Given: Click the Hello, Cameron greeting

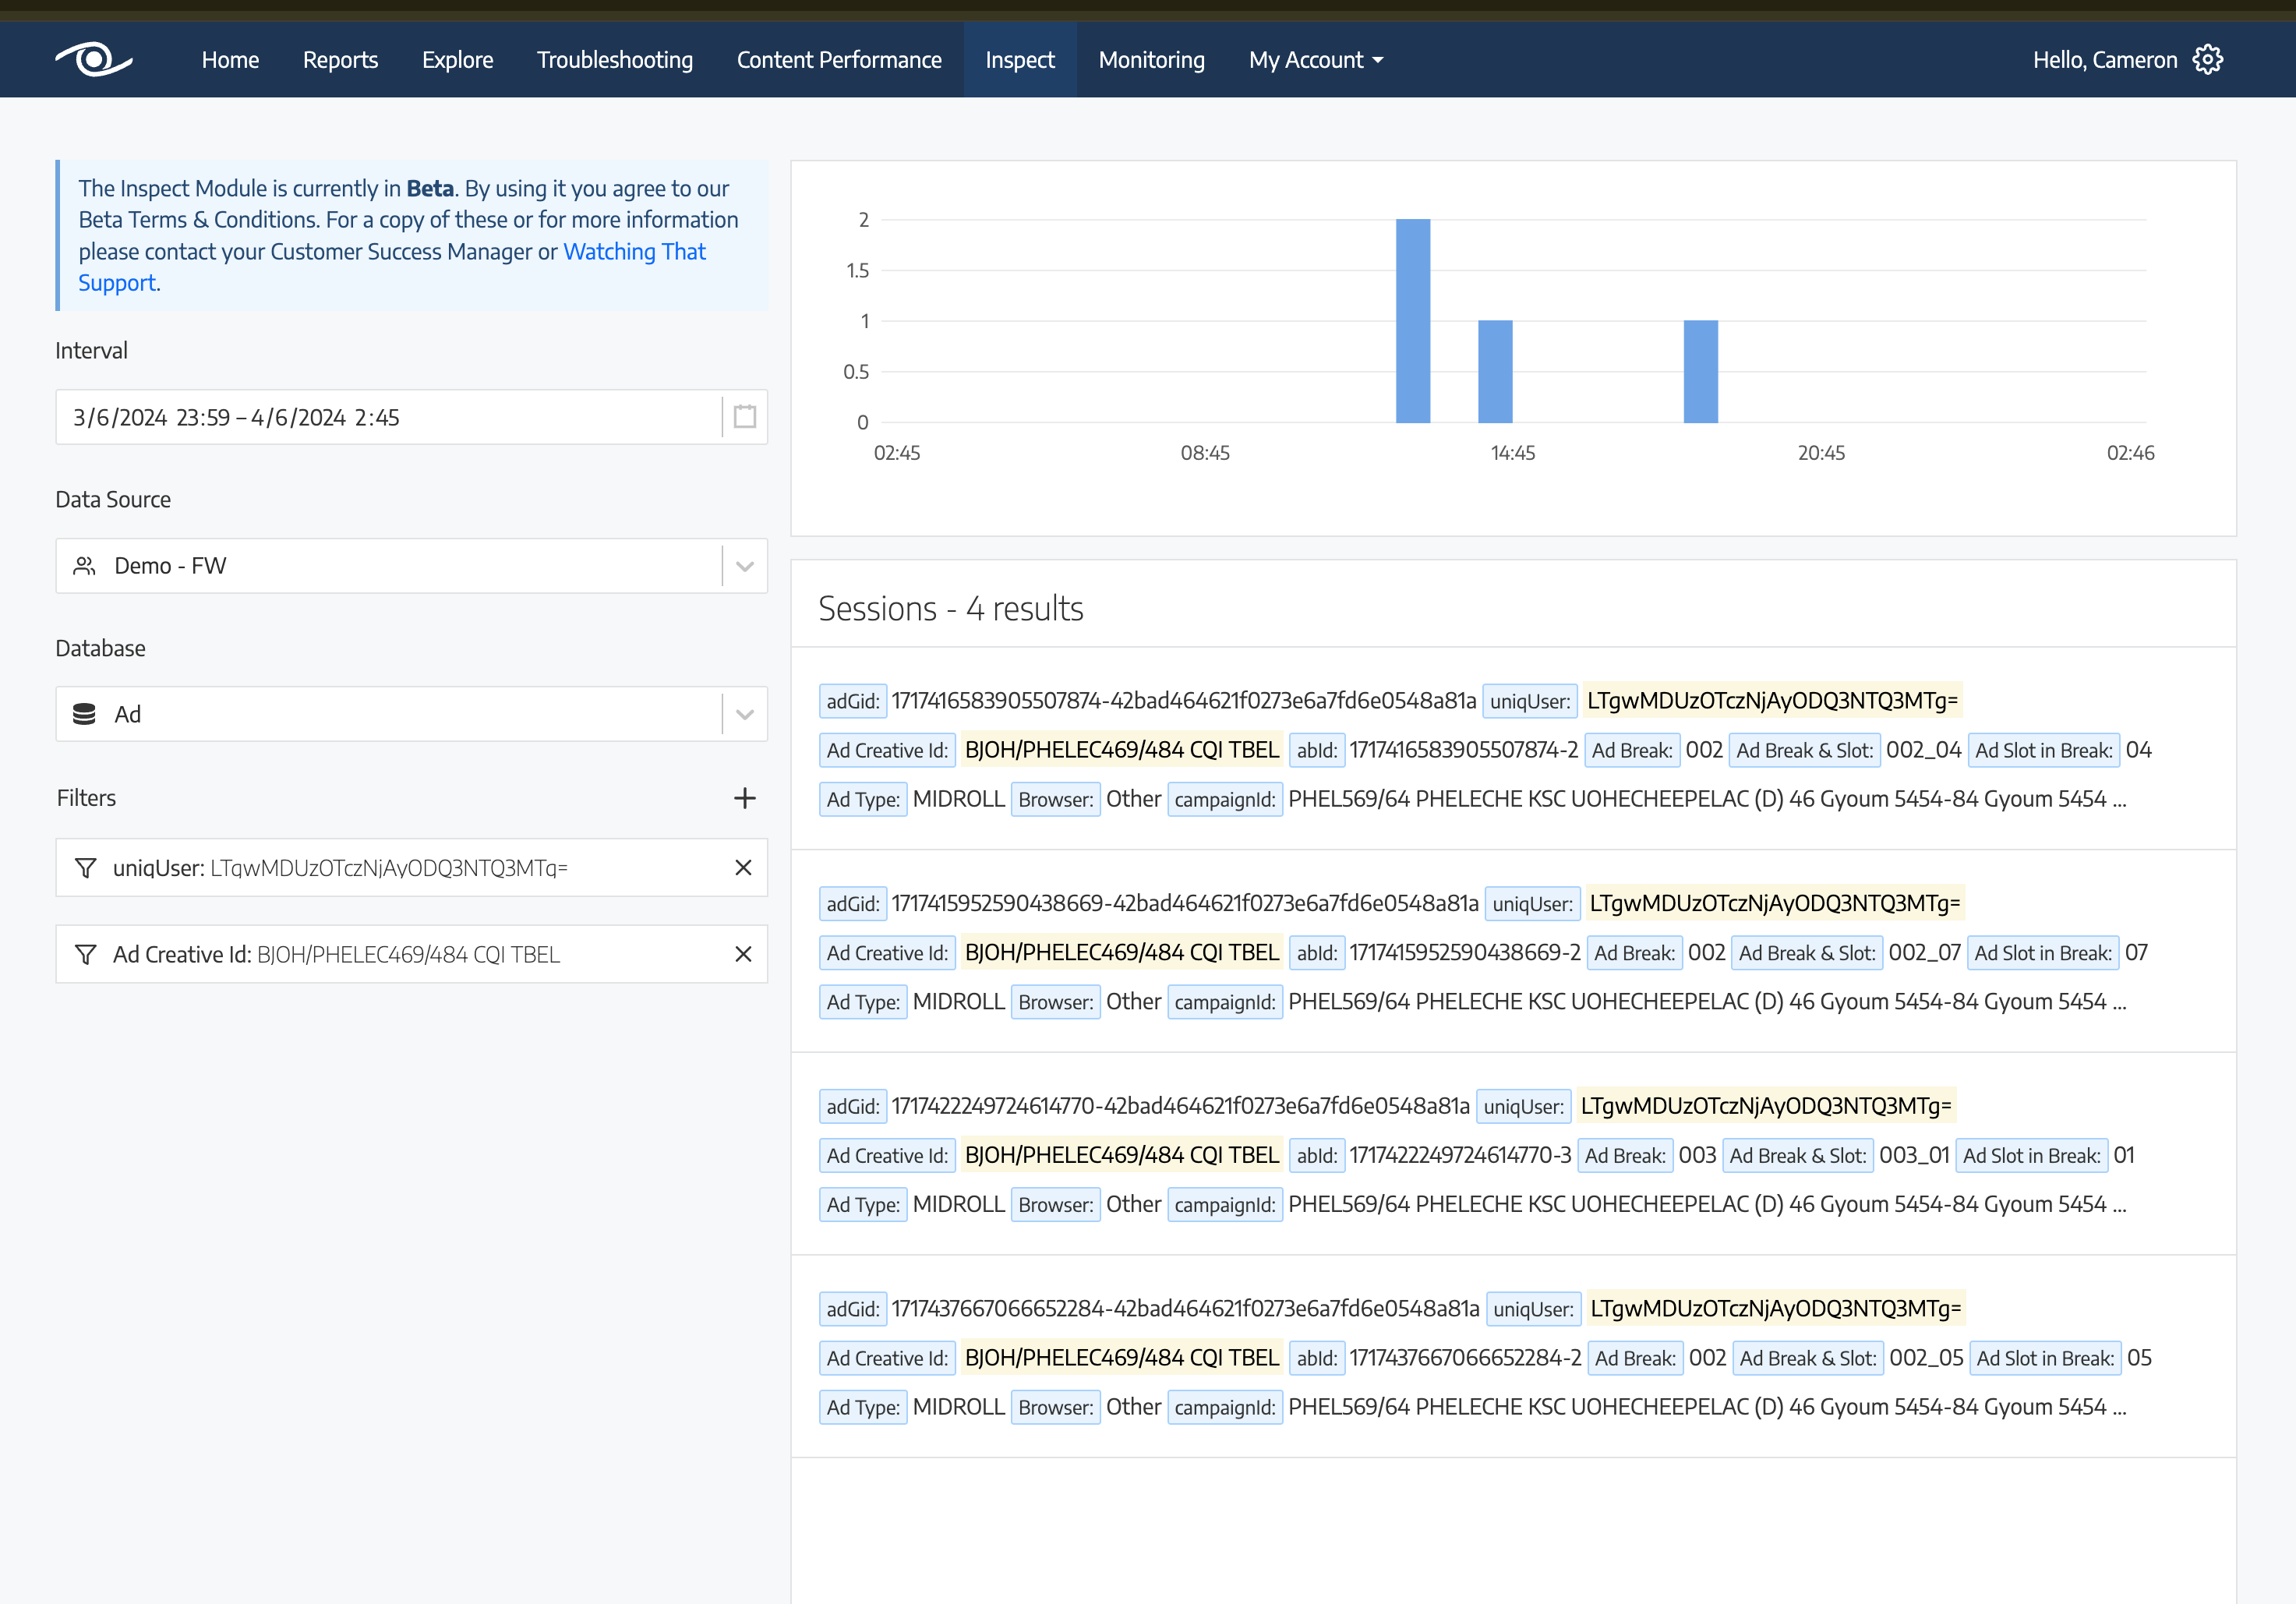Looking at the screenshot, I should tap(2105, 60).
